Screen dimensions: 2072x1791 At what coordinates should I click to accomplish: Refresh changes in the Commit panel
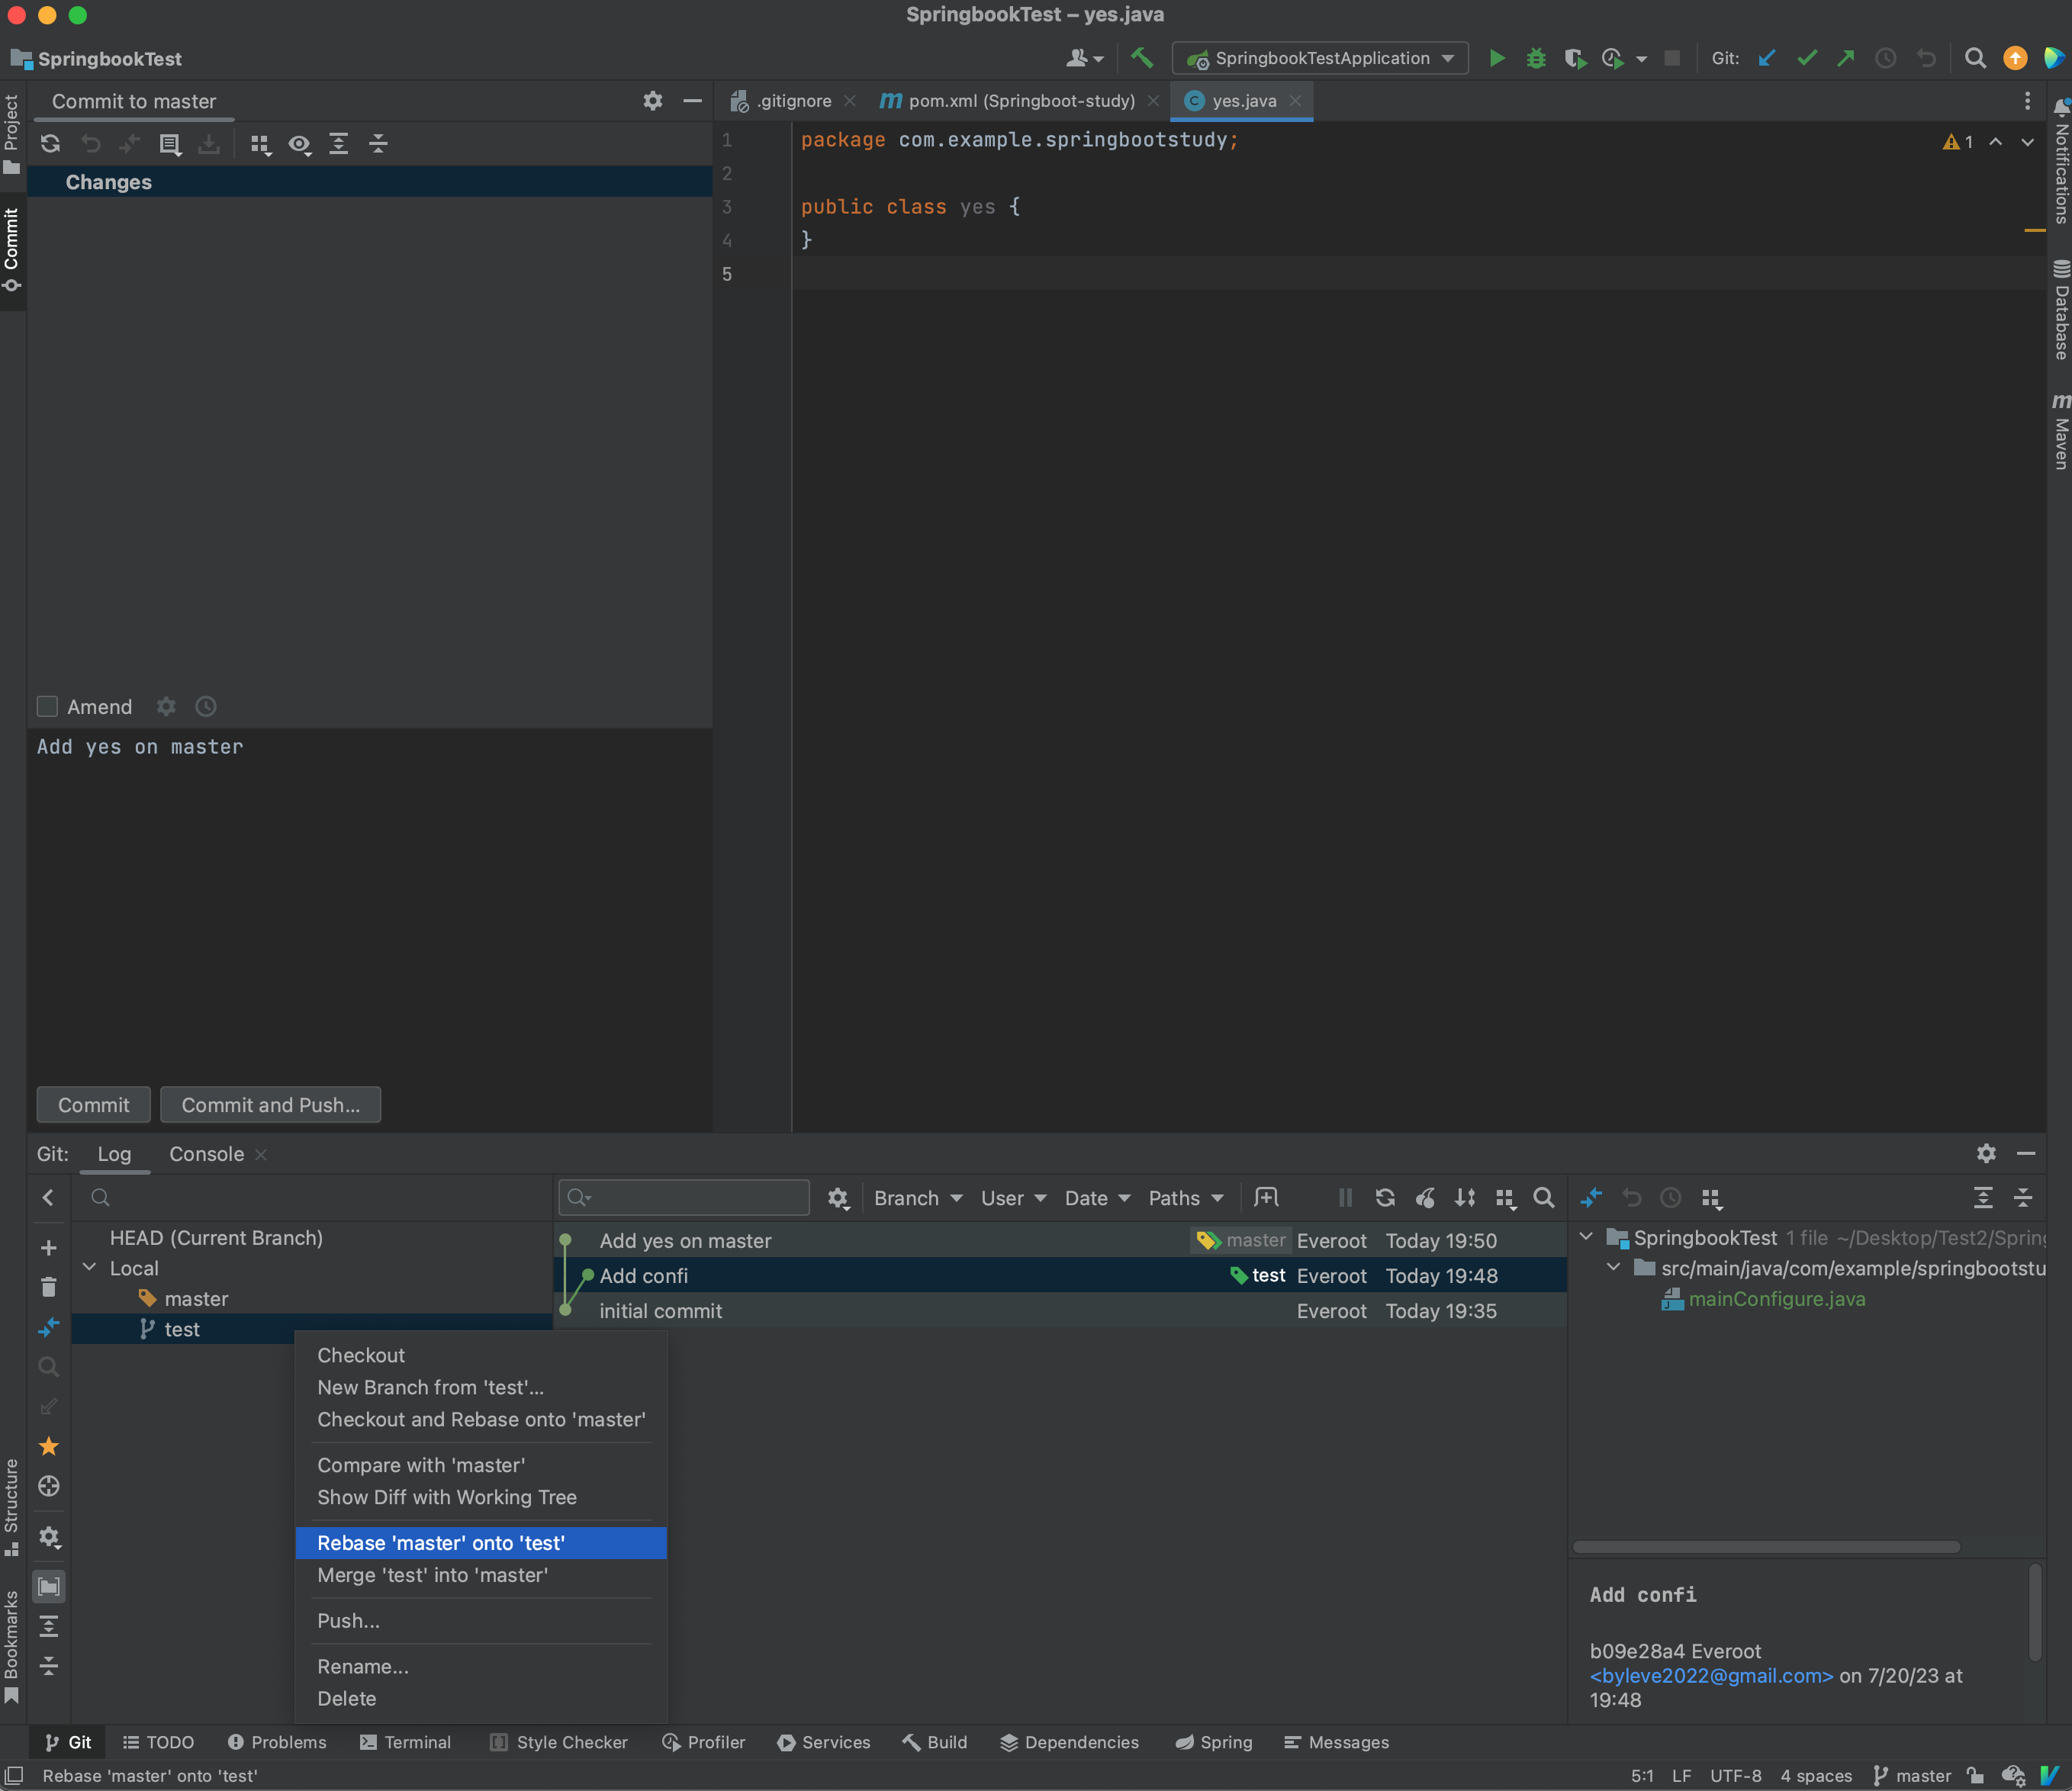click(50, 143)
